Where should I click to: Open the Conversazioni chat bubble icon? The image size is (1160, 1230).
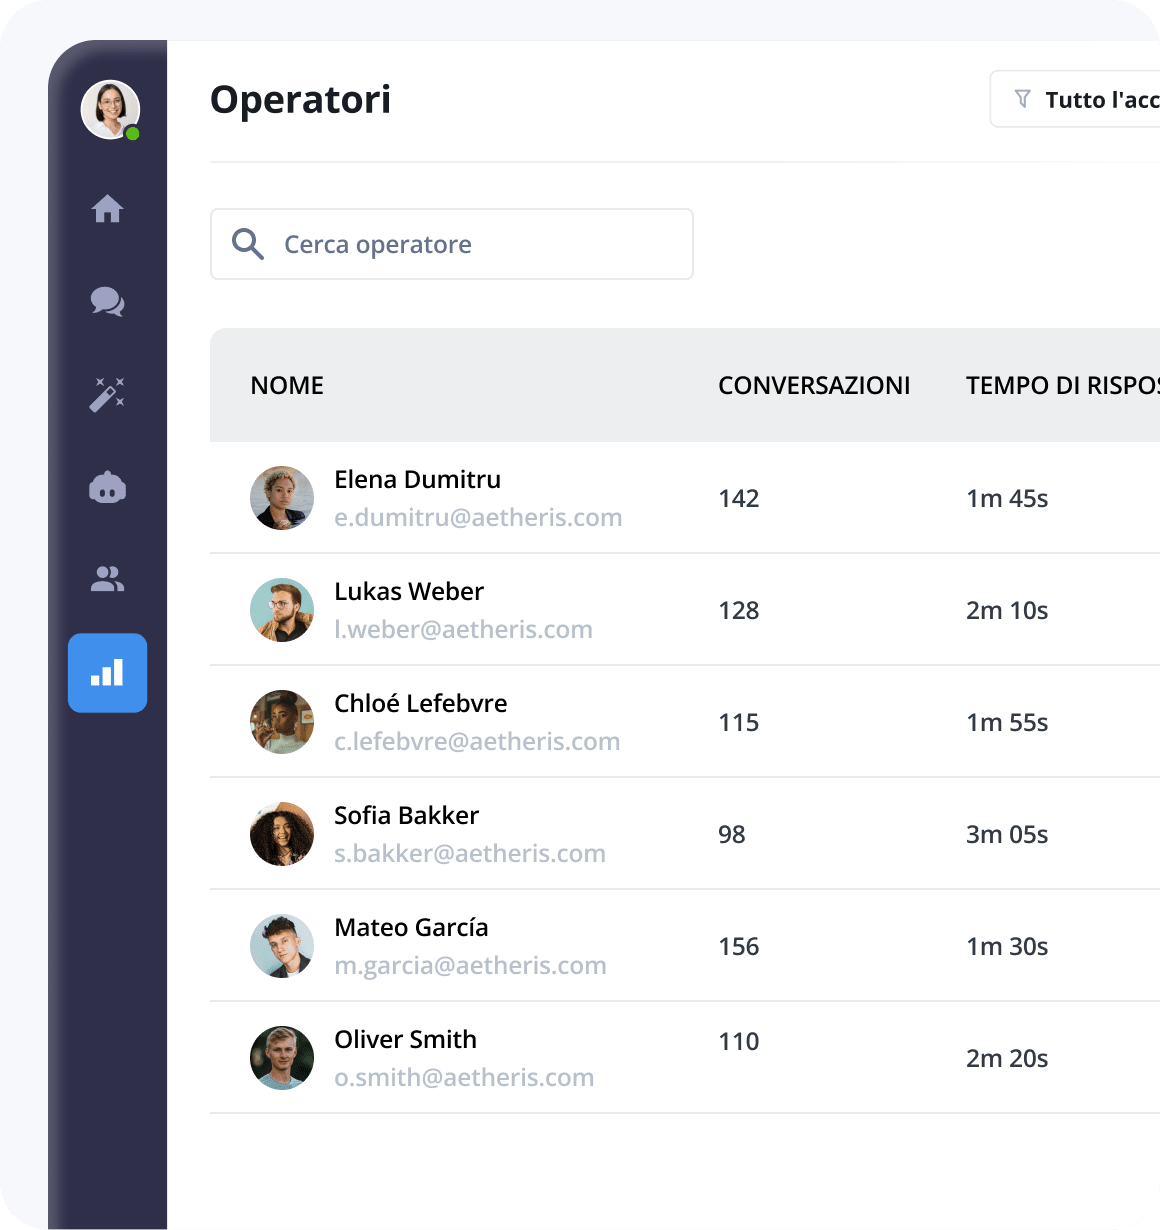(x=107, y=301)
